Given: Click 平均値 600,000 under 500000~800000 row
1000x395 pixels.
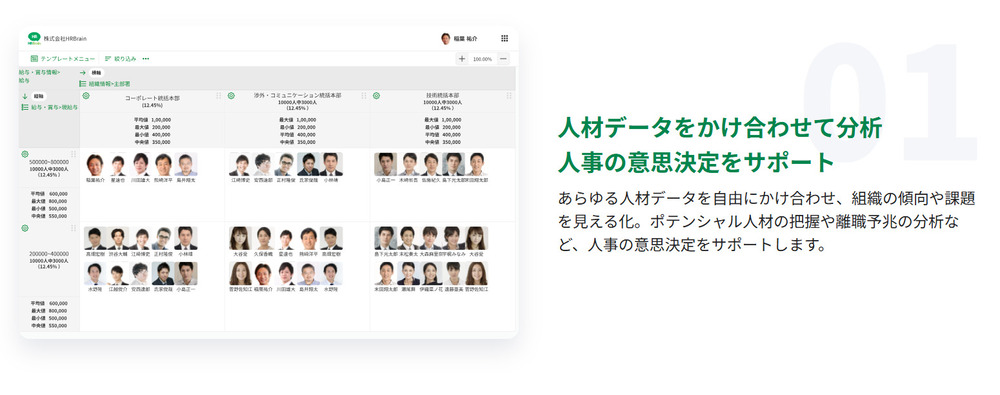Looking at the screenshot, I should pyautogui.click(x=49, y=193).
